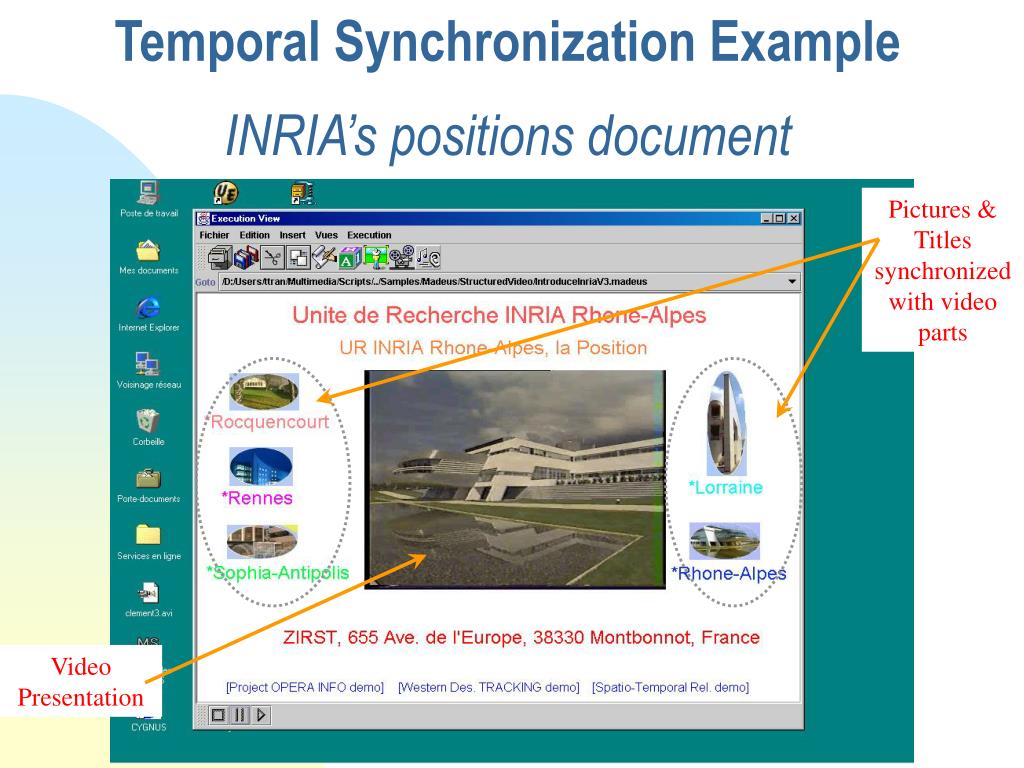Select the clement3.avi file icon
This screenshot has width=1024, height=768.
pos(148,599)
